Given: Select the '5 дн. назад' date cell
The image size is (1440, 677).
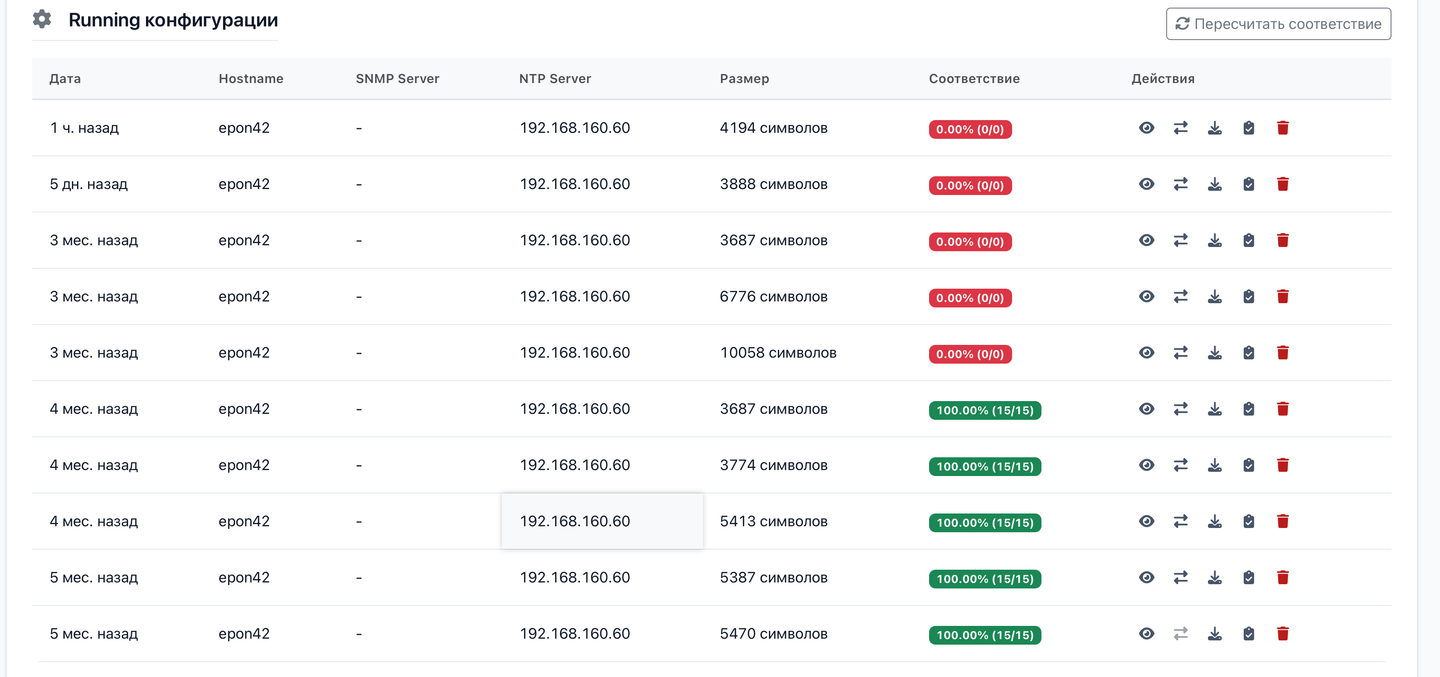Looking at the screenshot, I should click(x=89, y=184).
